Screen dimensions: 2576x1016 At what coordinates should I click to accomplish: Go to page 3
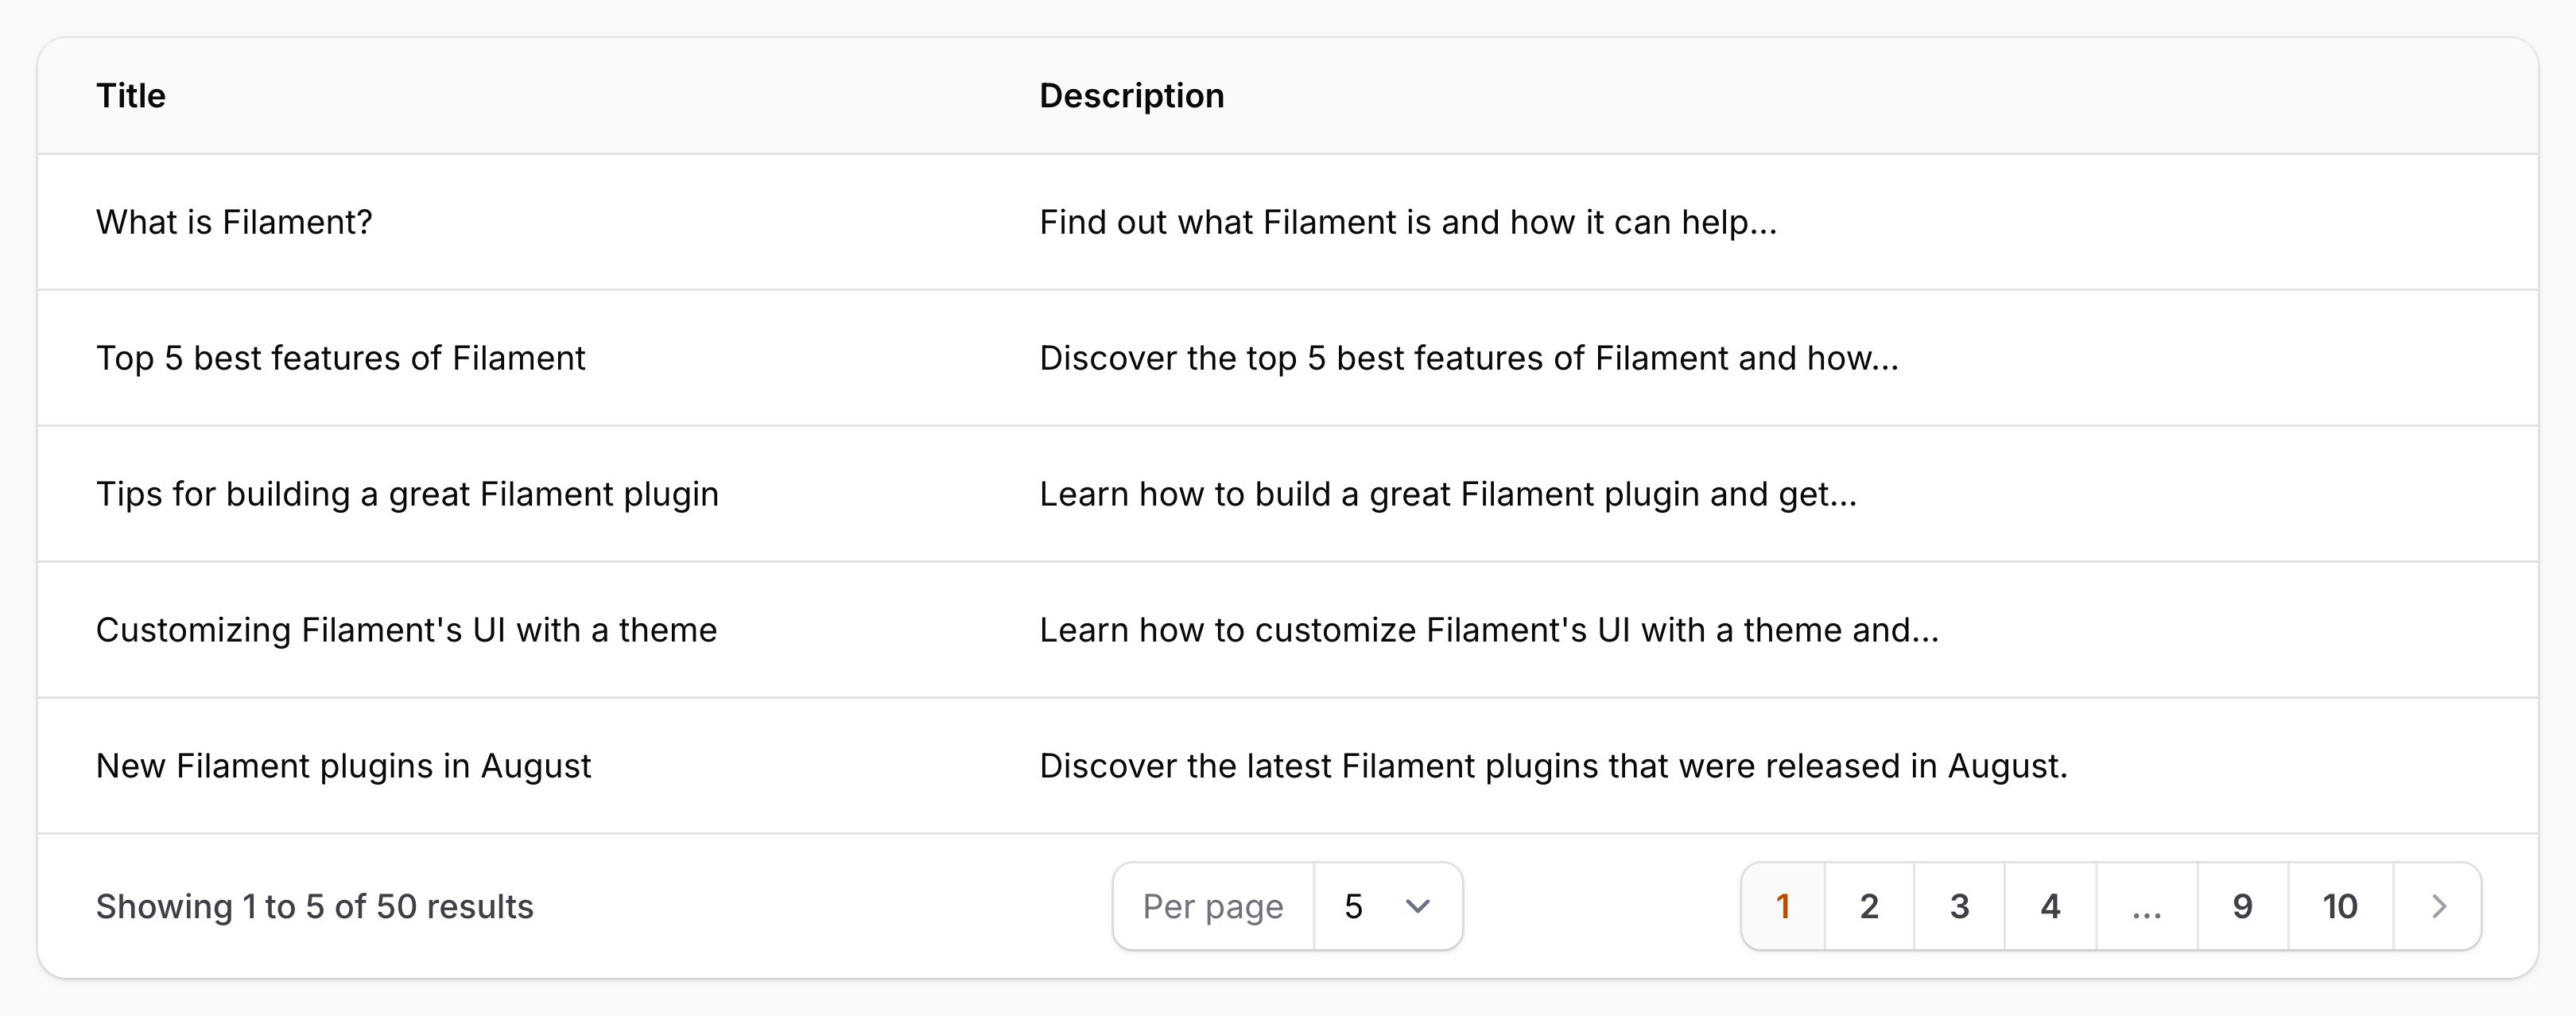(x=1959, y=906)
